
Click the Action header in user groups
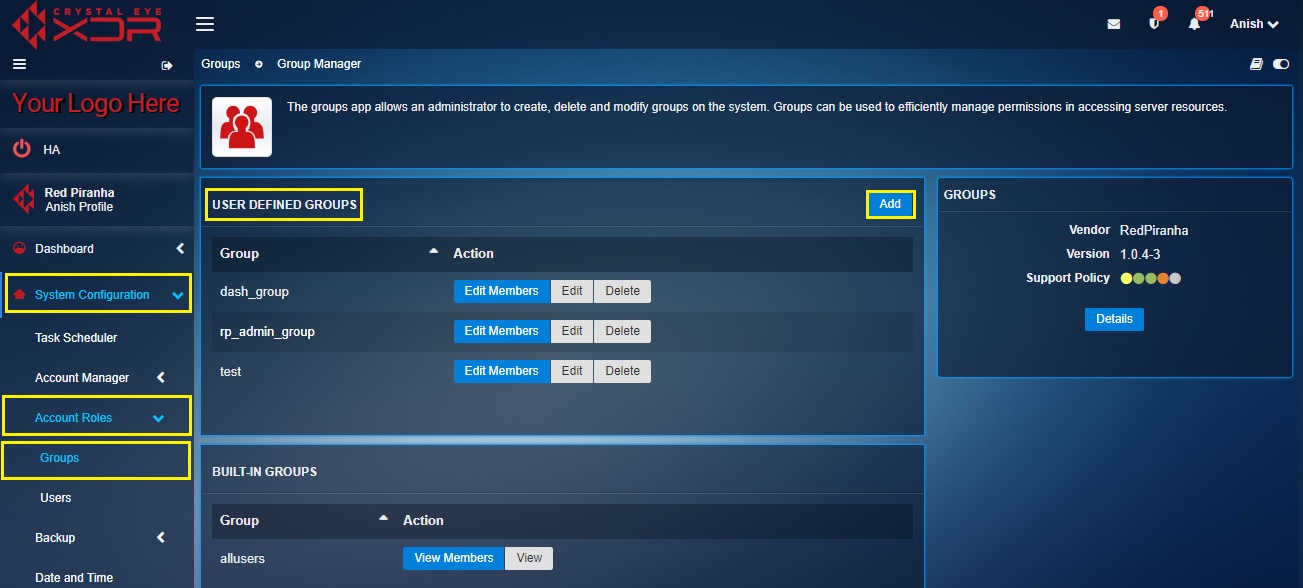click(x=473, y=253)
